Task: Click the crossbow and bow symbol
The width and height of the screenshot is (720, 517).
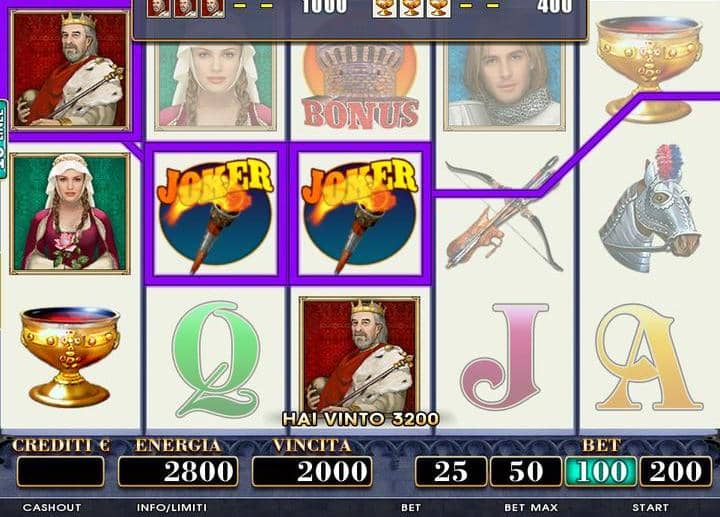Action: click(x=504, y=214)
